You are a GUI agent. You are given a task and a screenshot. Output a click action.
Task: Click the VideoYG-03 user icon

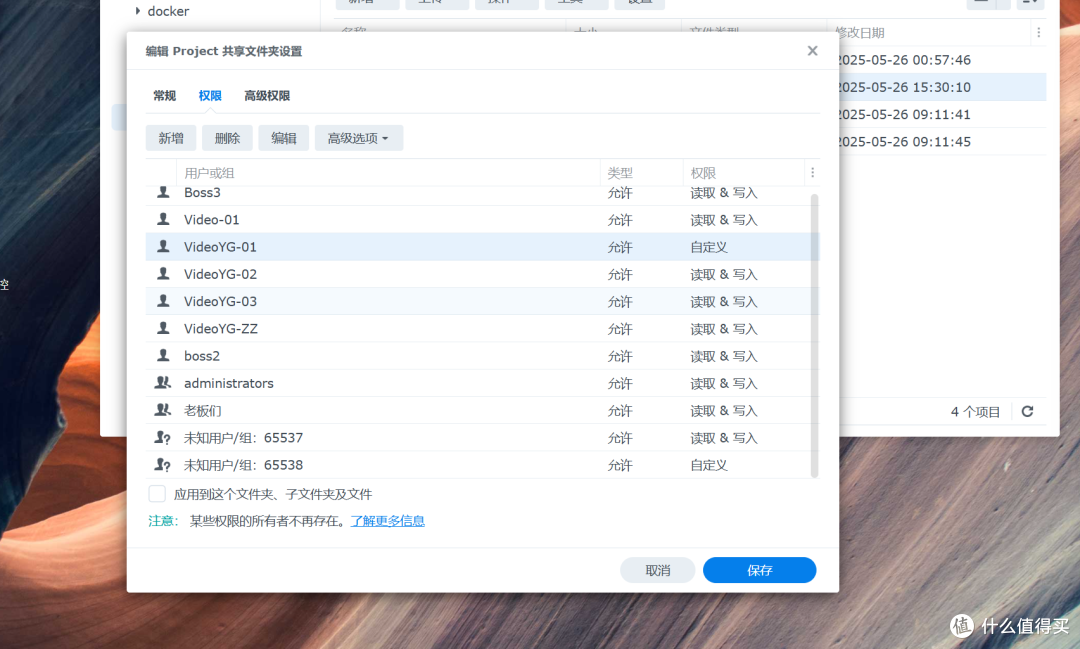(x=163, y=301)
